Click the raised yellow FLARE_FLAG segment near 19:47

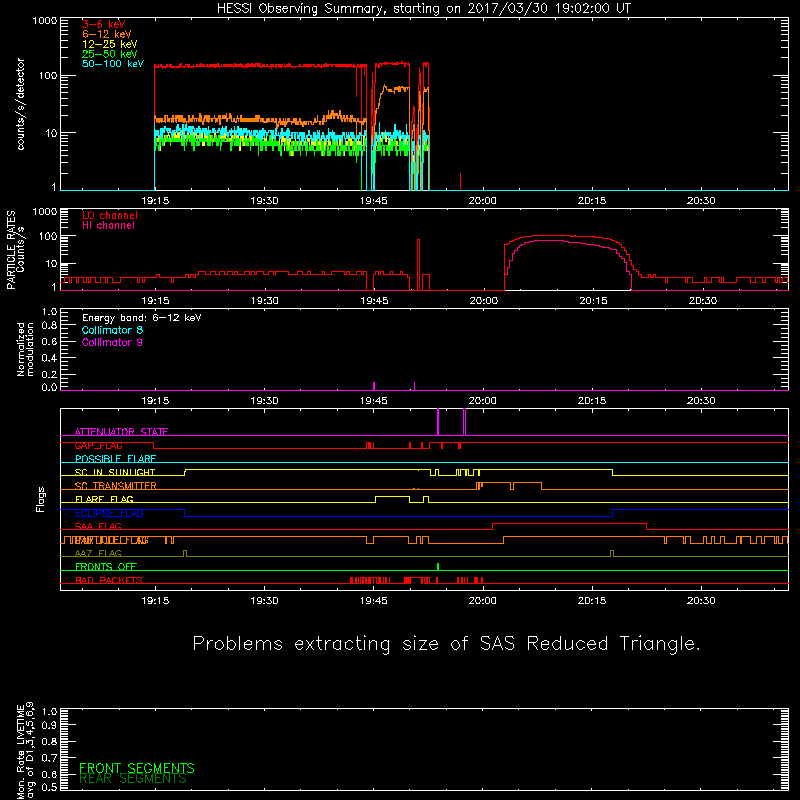[x=392, y=497]
